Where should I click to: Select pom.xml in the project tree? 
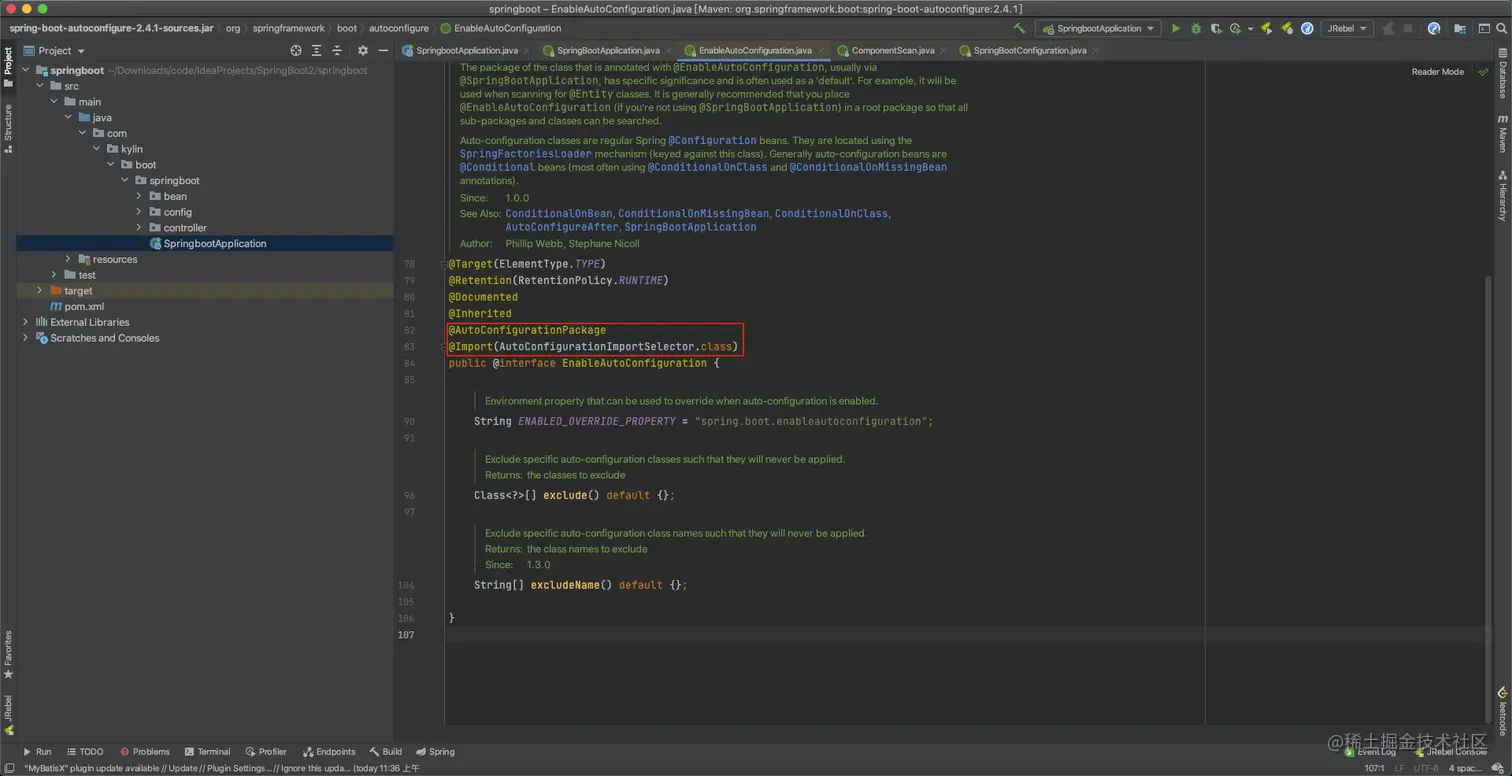click(76, 307)
